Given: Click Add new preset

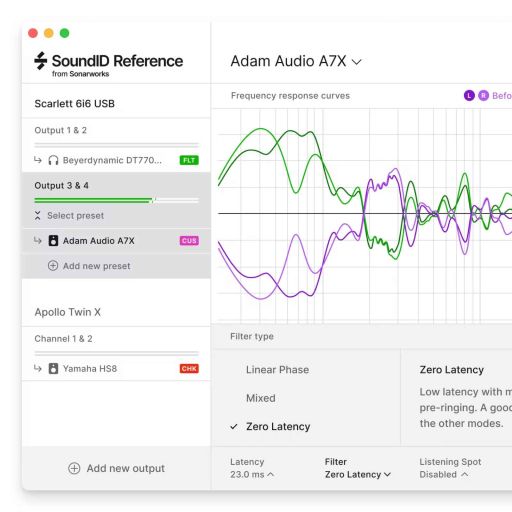Looking at the screenshot, I should point(97,266).
